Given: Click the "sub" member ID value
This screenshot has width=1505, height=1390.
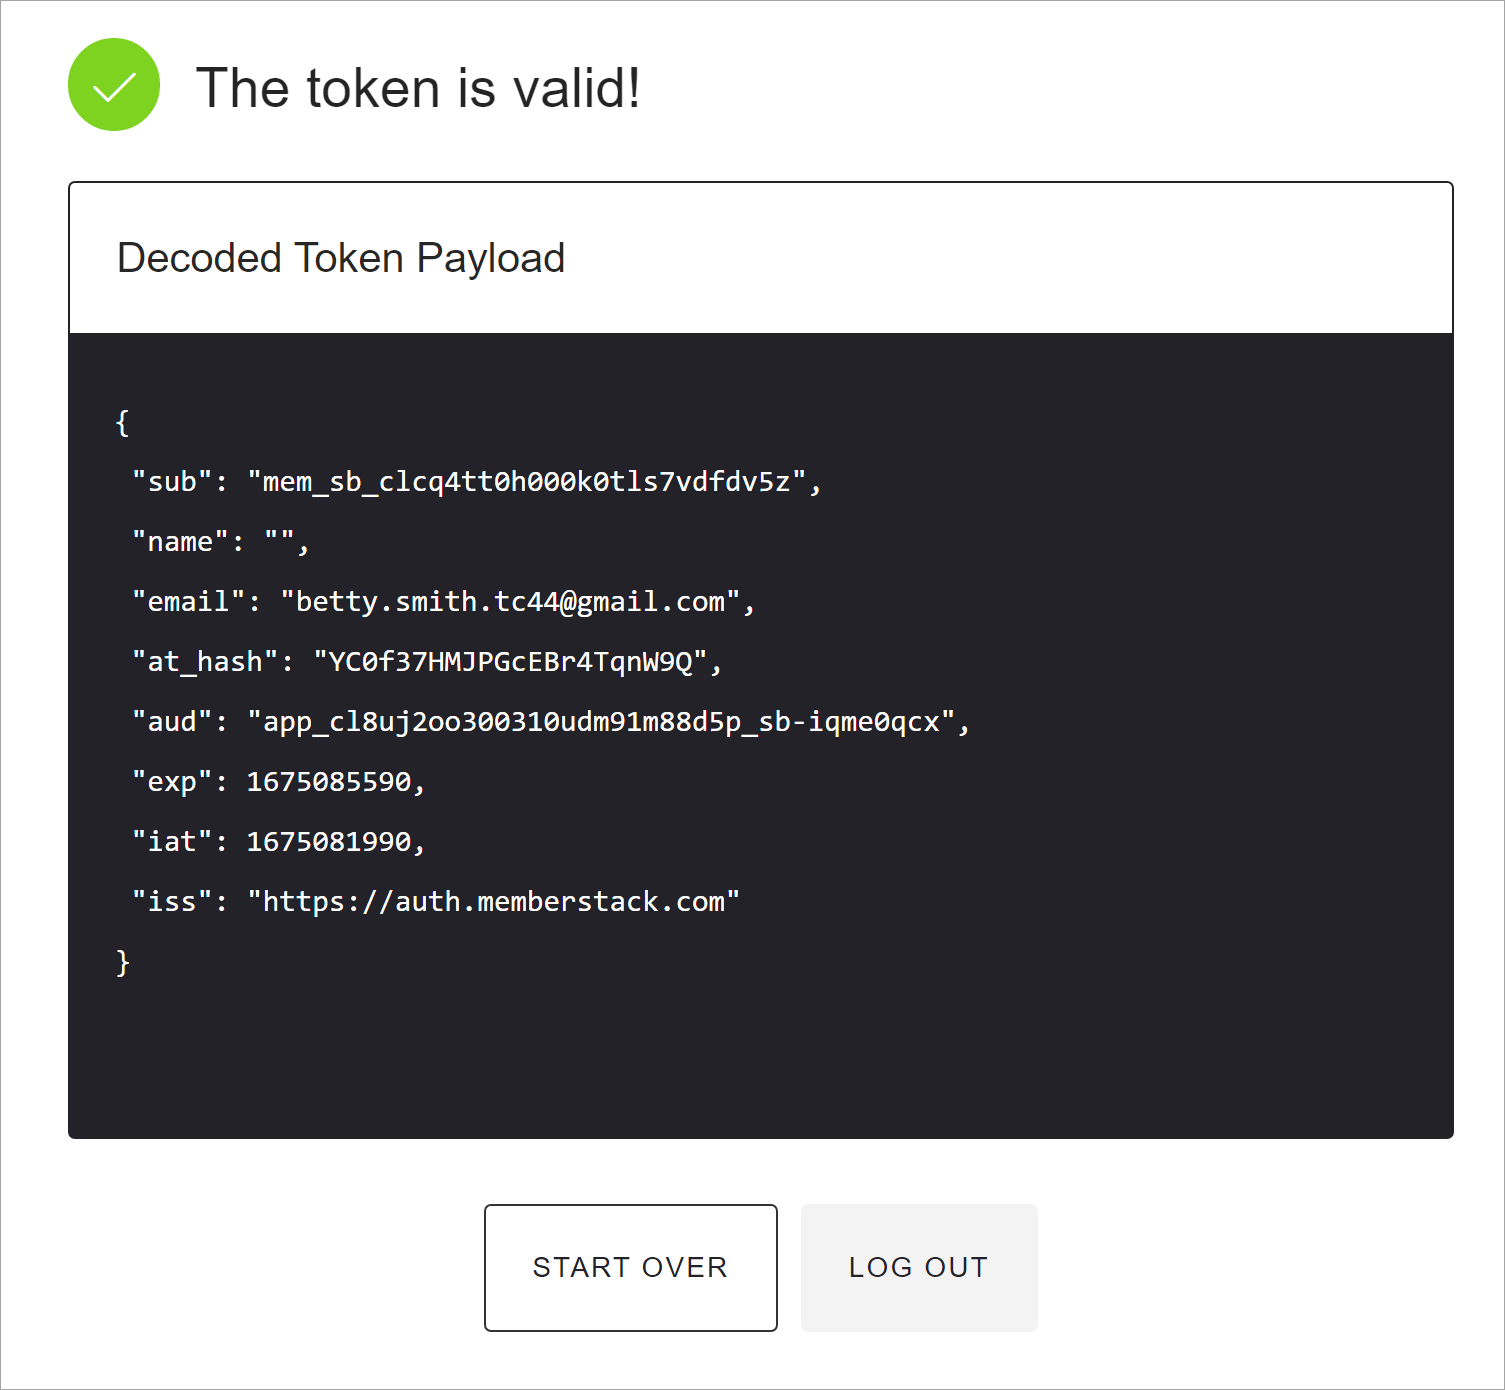Looking at the screenshot, I should [527, 482].
